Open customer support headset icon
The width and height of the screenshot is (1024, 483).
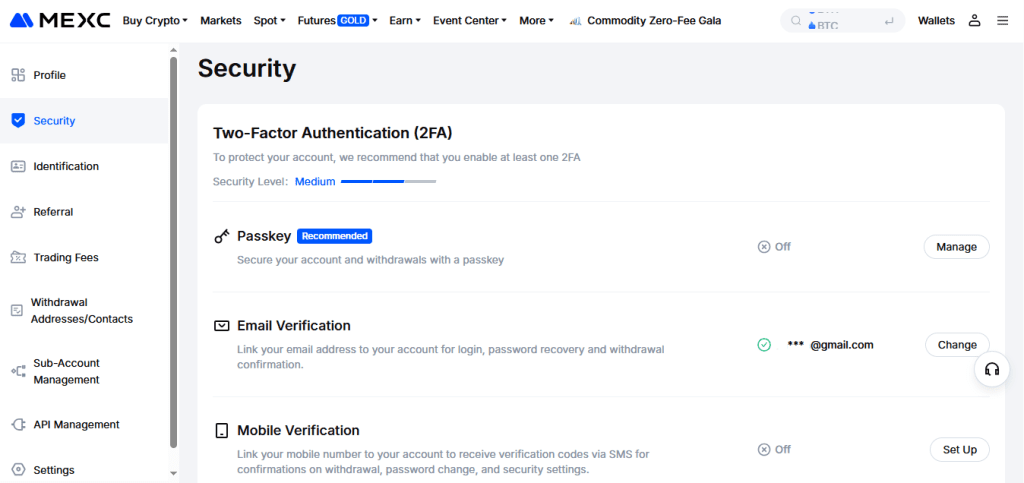coord(992,369)
